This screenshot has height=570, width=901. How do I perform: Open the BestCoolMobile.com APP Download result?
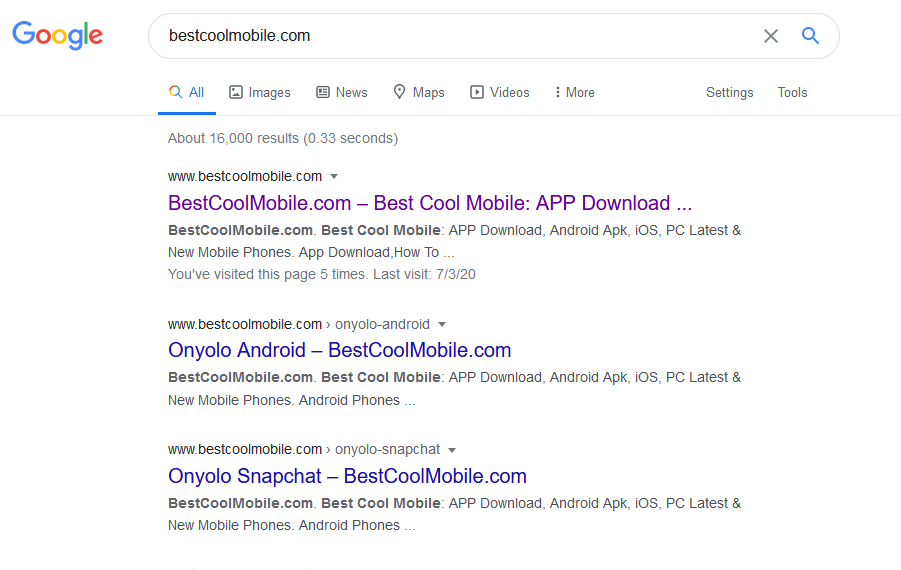tap(430, 203)
